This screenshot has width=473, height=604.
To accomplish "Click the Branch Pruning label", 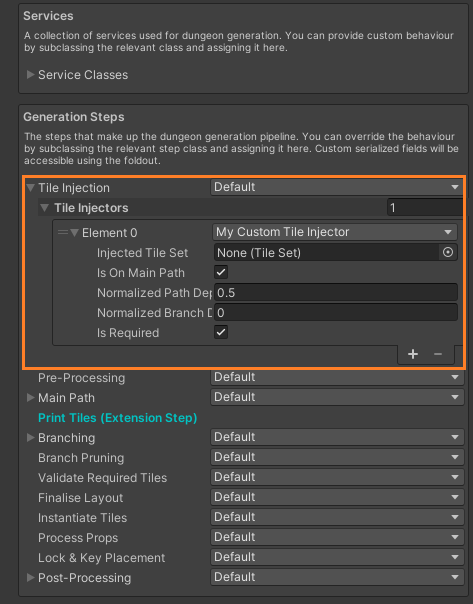I will (x=81, y=458).
